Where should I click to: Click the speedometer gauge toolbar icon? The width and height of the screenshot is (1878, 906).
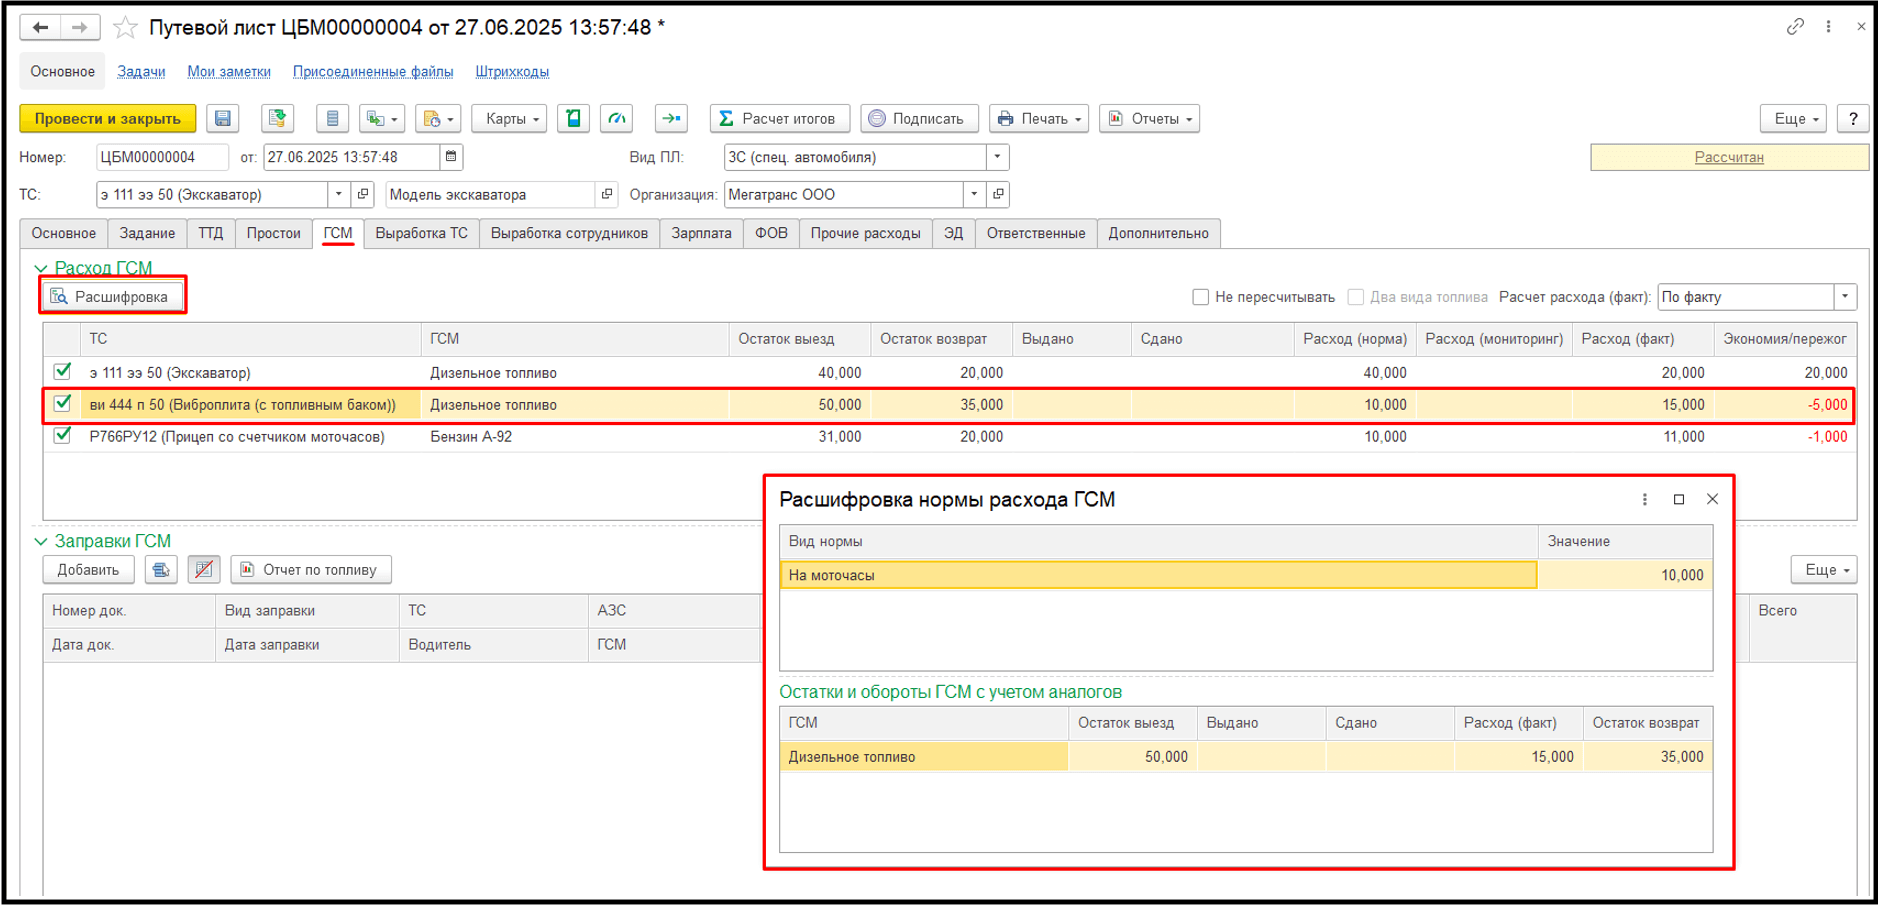(x=617, y=119)
